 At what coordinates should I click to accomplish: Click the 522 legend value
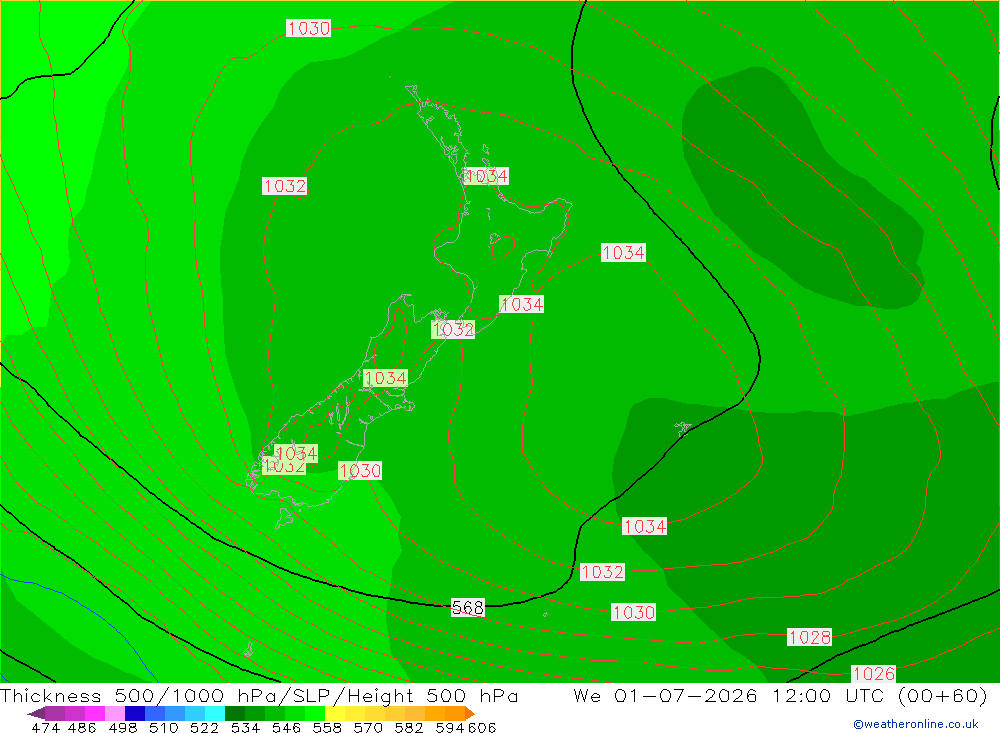click(x=204, y=728)
